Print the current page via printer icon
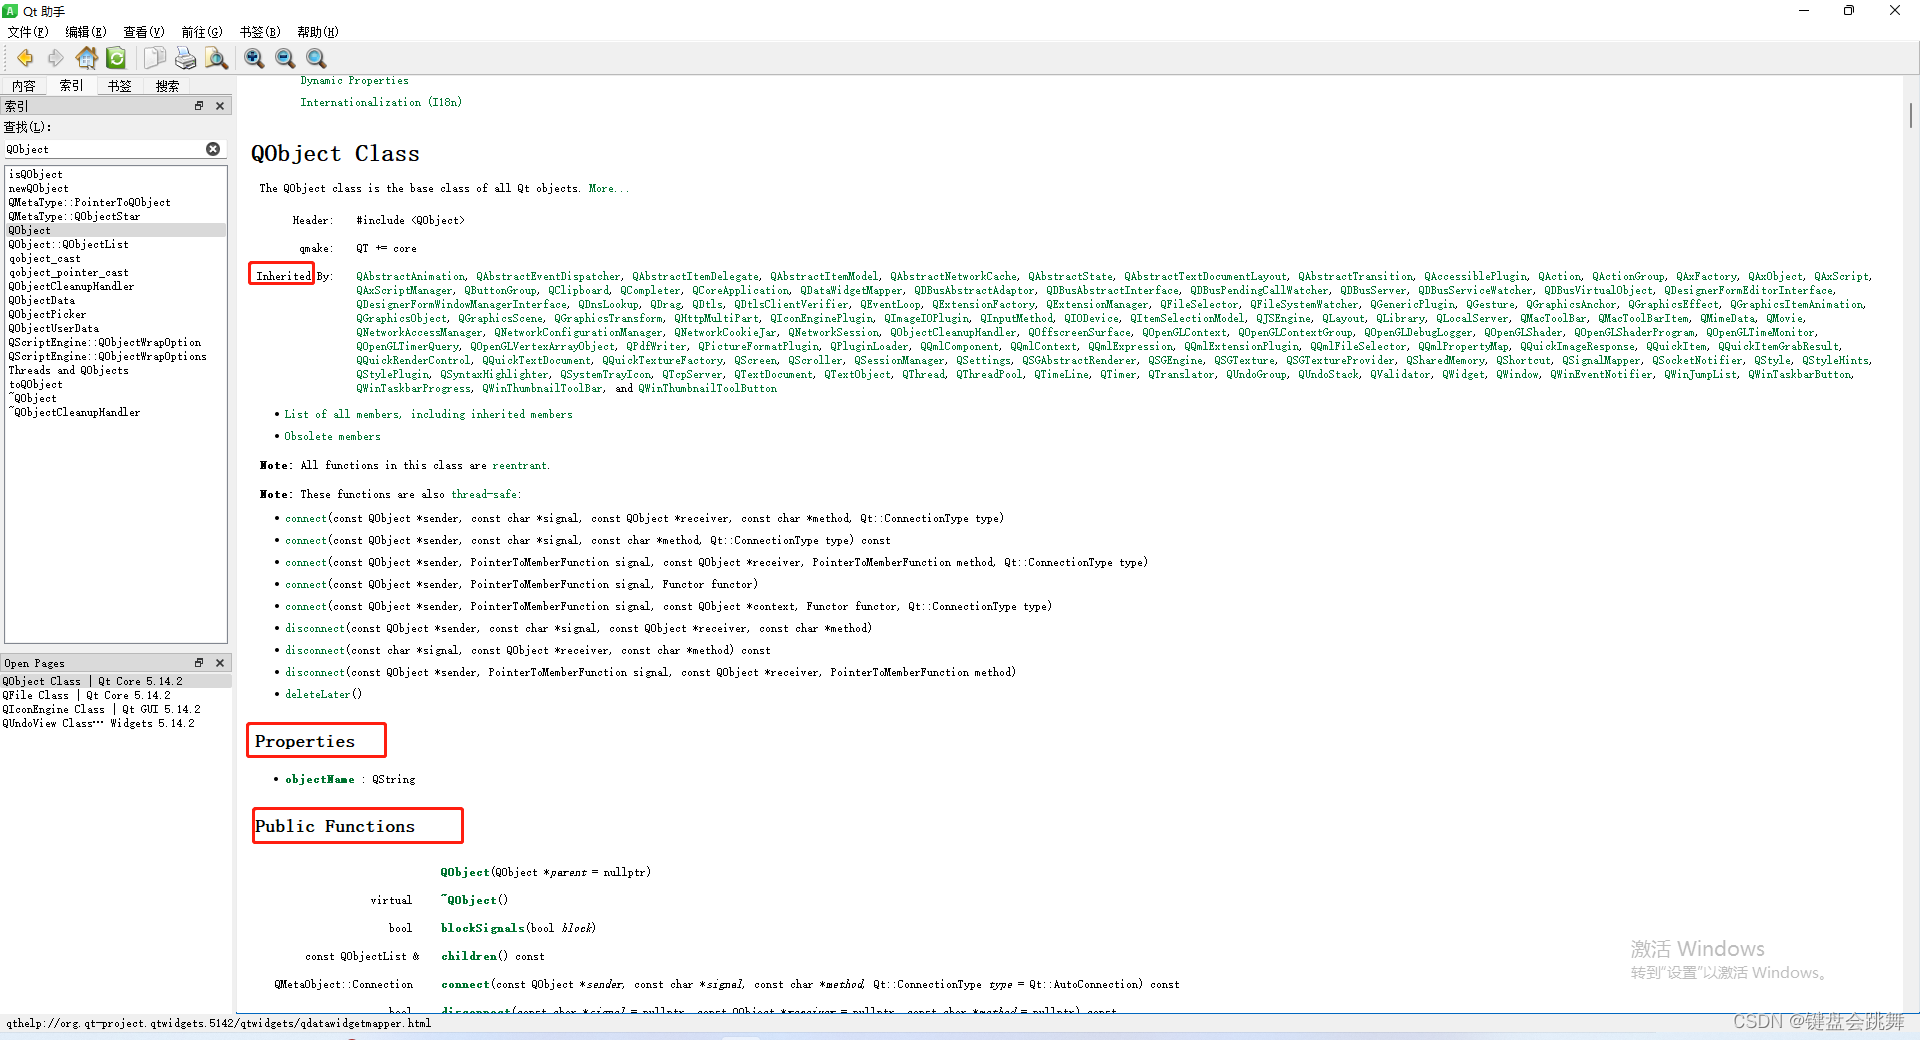Screen dimensions: 1920x1040 (185, 58)
